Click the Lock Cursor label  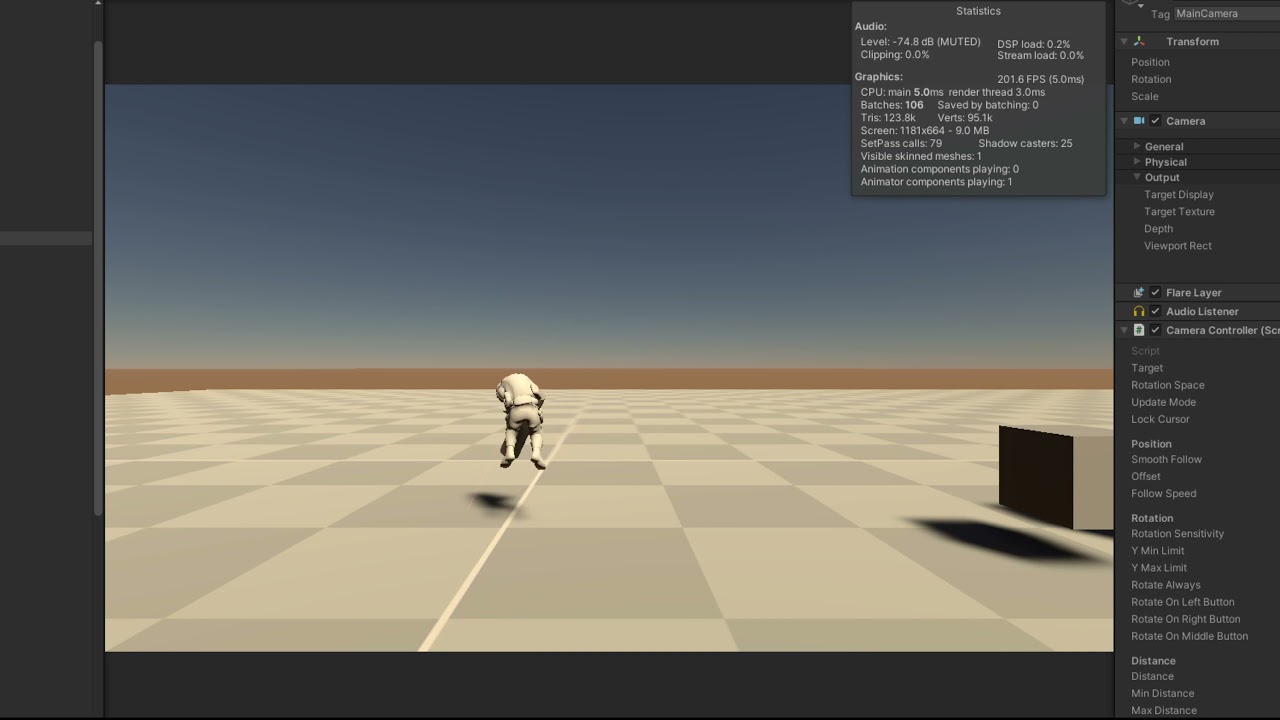1160,419
